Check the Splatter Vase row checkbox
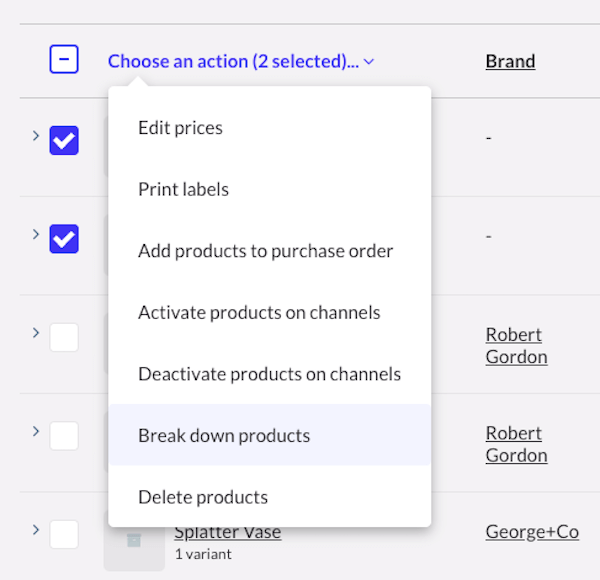Image resolution: width=600 pixels, height=580 pixels. point(64,534)
